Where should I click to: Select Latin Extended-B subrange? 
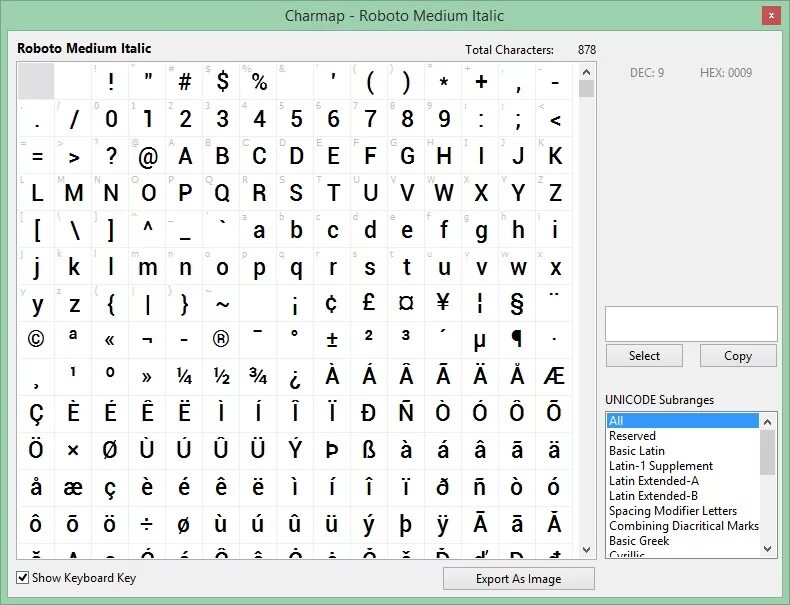(x=683, y=496)
